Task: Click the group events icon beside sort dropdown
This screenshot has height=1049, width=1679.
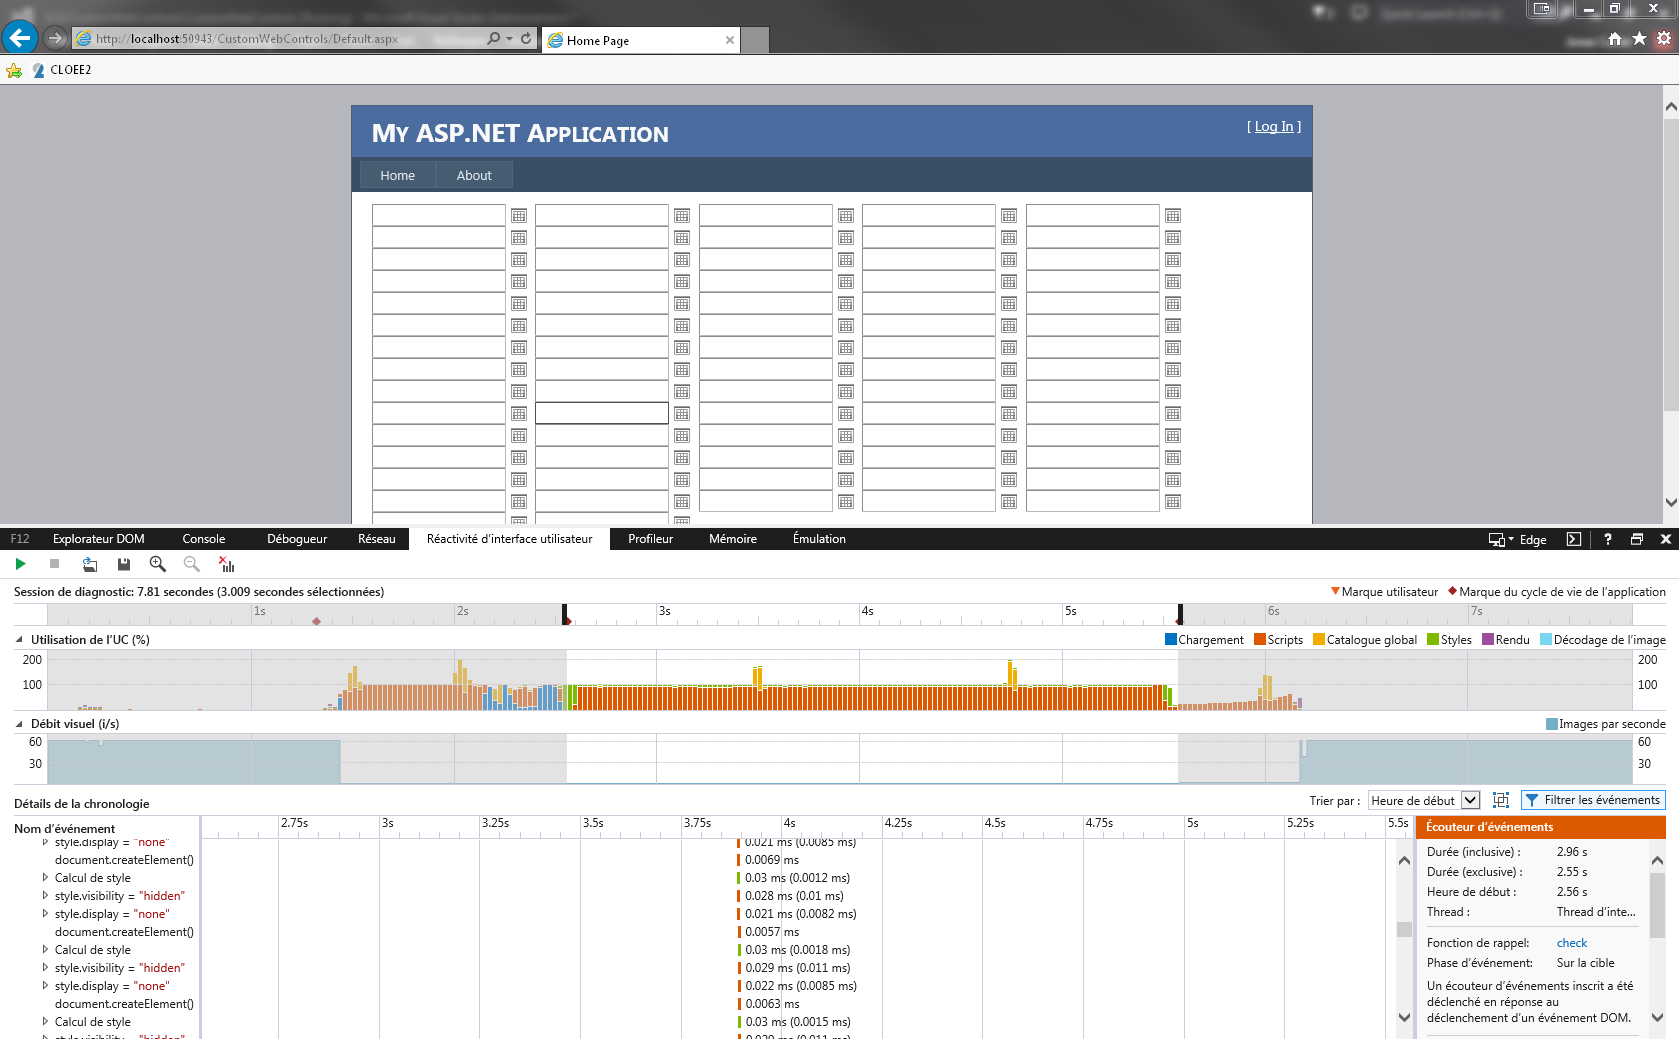Action: (x=1501, y=800)
